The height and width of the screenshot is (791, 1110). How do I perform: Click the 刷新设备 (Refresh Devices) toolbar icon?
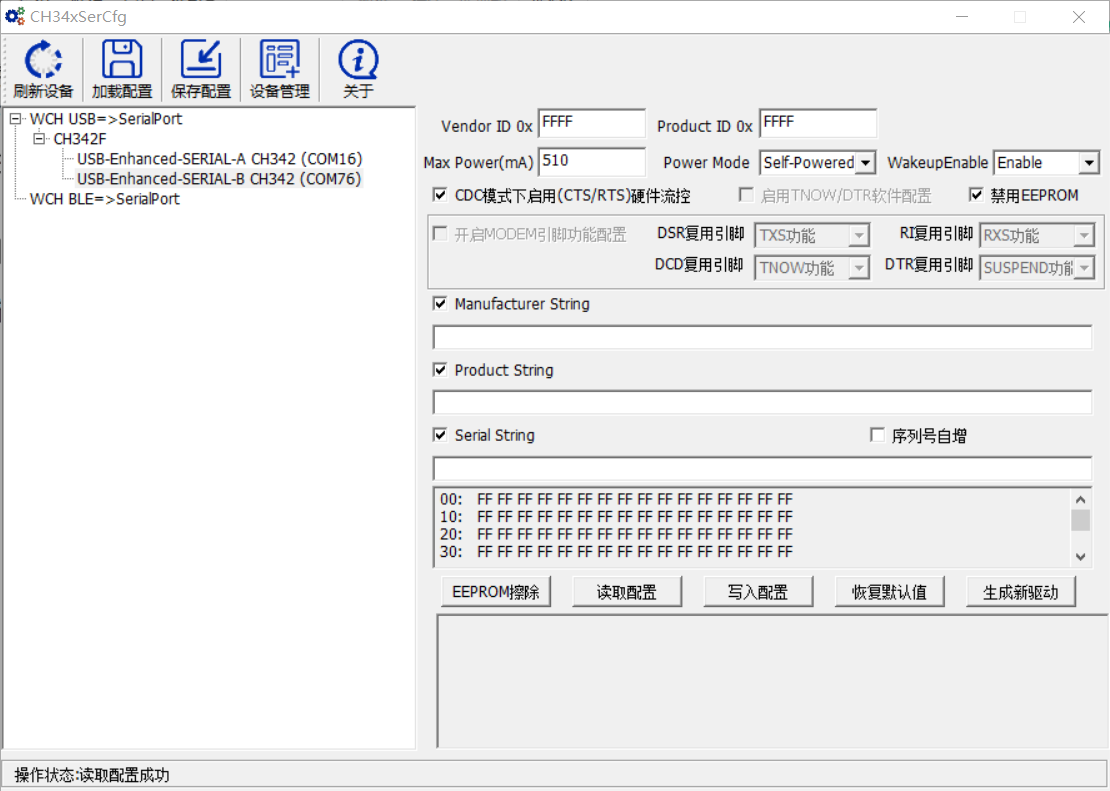[x=42, y=67]
